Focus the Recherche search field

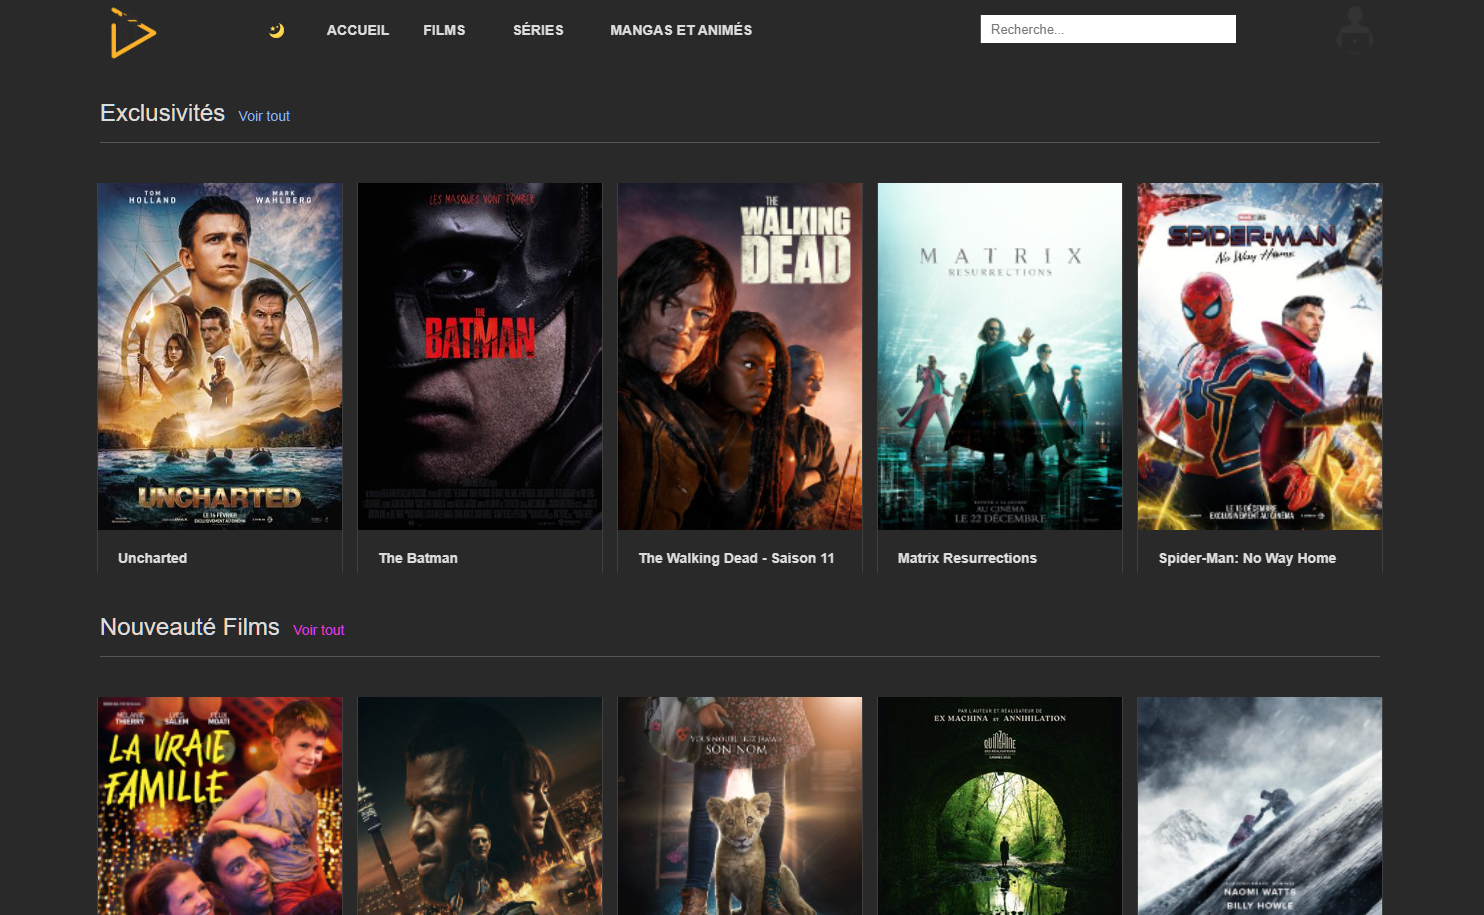point(1108,29)
